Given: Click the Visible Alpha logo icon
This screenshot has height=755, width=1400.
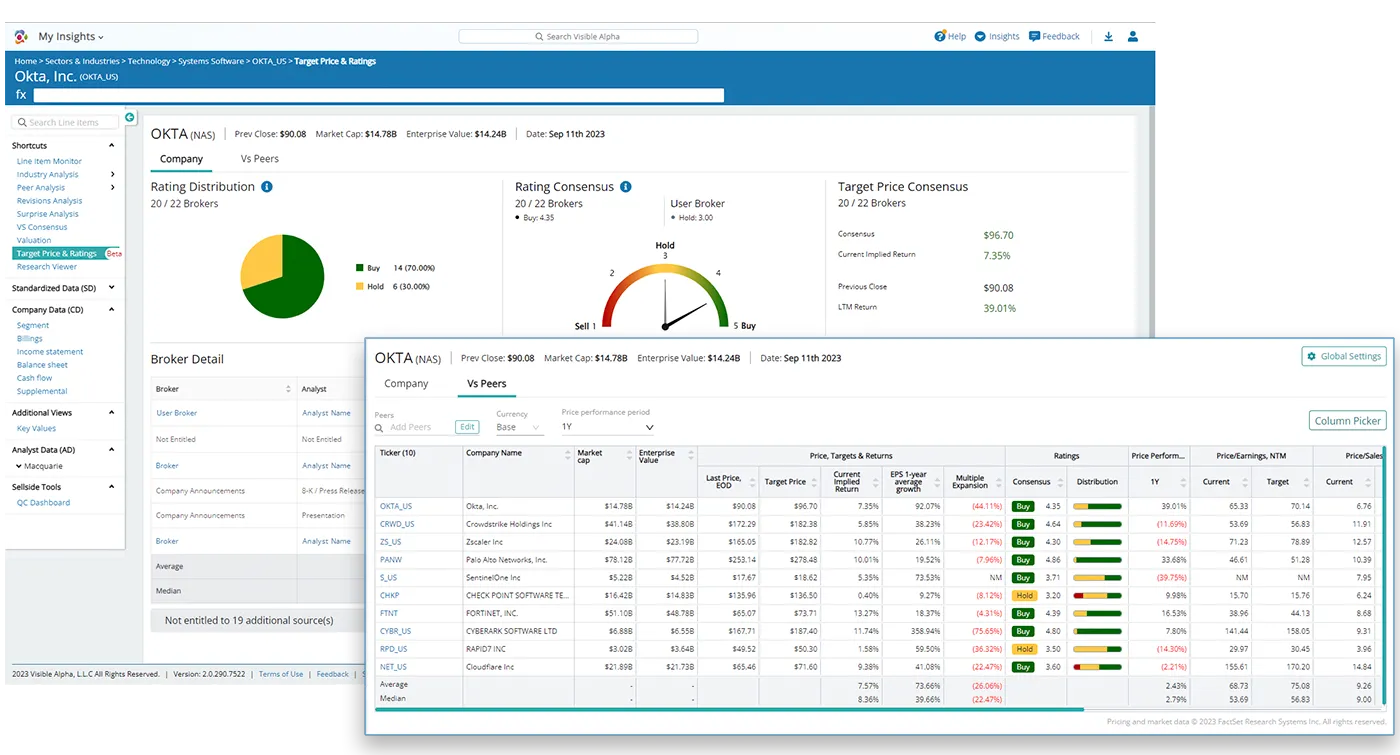Looking at the screenshot, I should (x=21, y=37).
